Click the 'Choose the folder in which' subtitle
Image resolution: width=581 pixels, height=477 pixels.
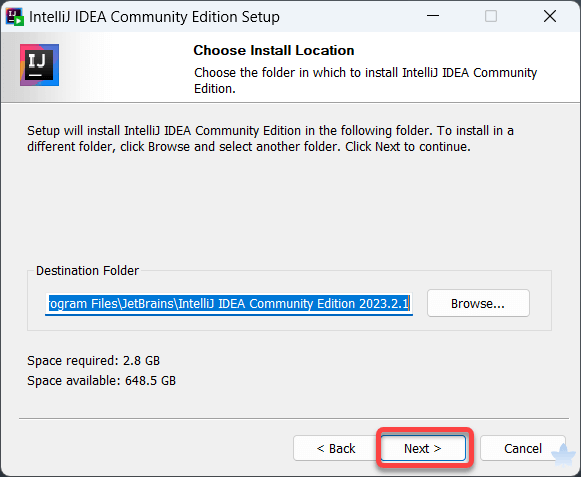click(x=365, y=80)
